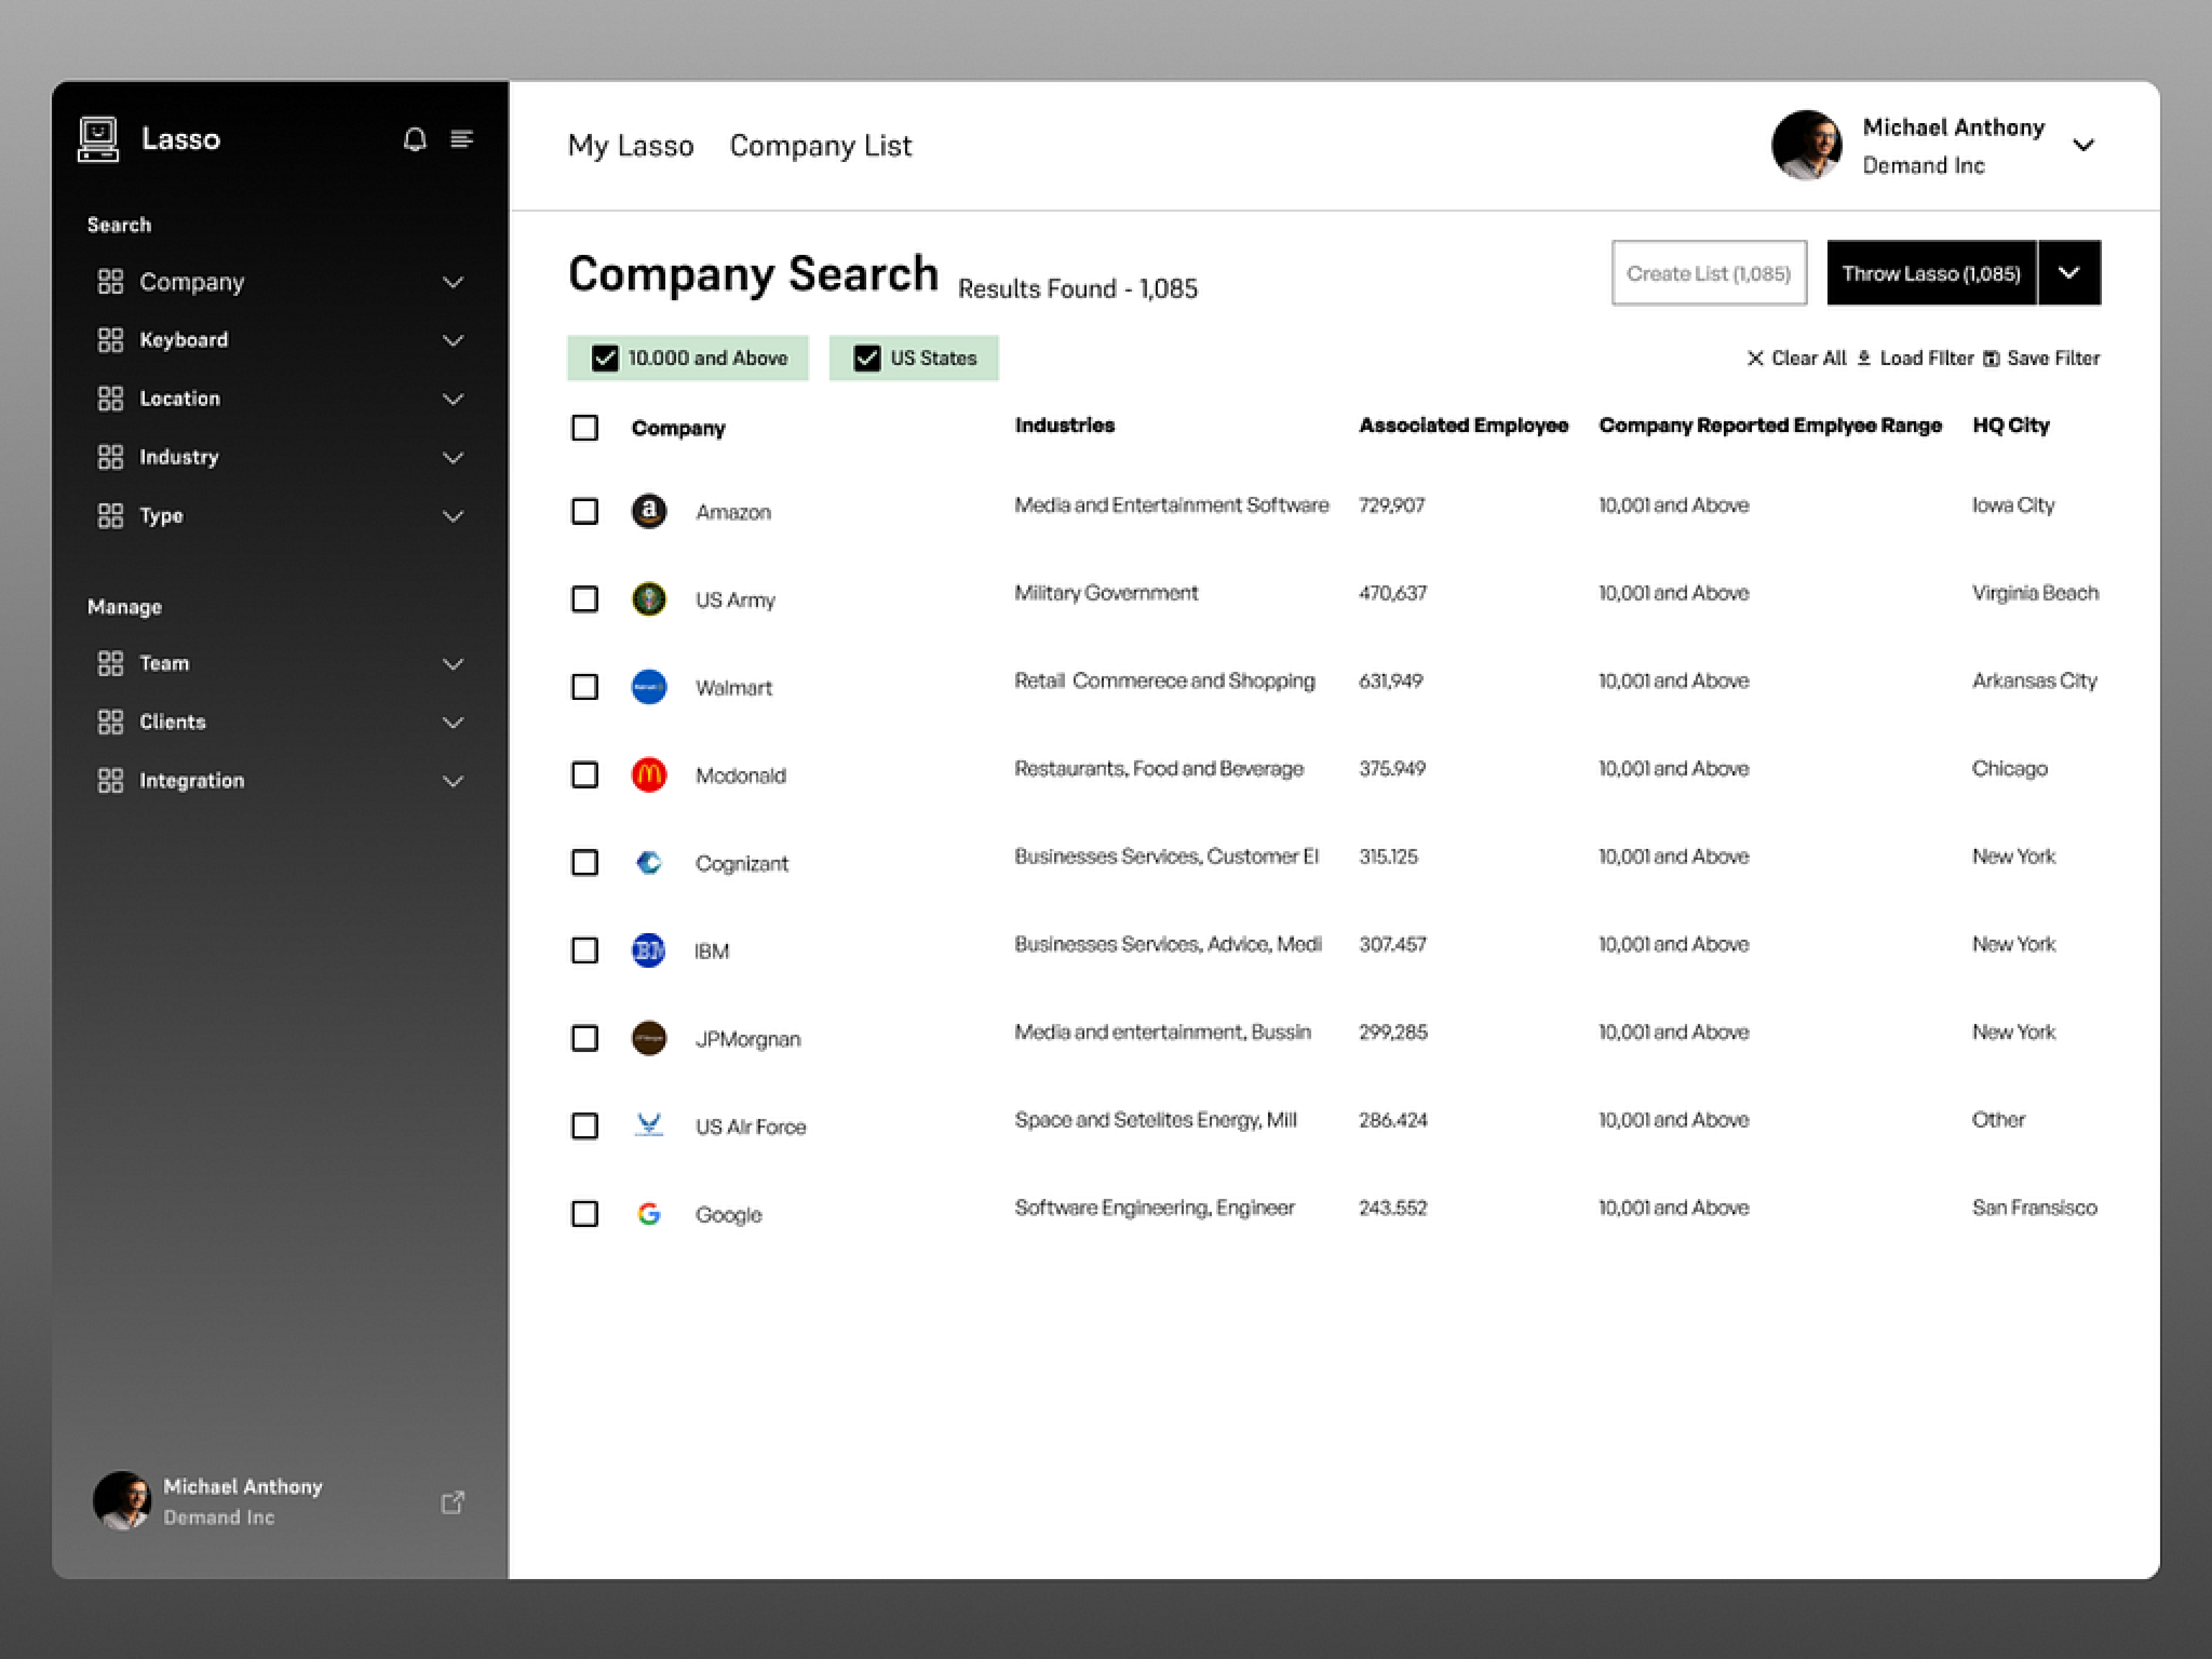Expand the Clients section chevron
Screen dimensions: 2212x1659
[x=453, y=723]
